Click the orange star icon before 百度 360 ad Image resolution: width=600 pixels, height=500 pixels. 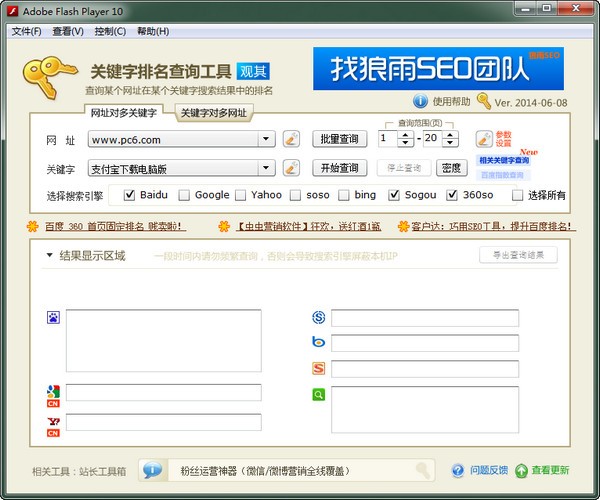tap(33, 226)
